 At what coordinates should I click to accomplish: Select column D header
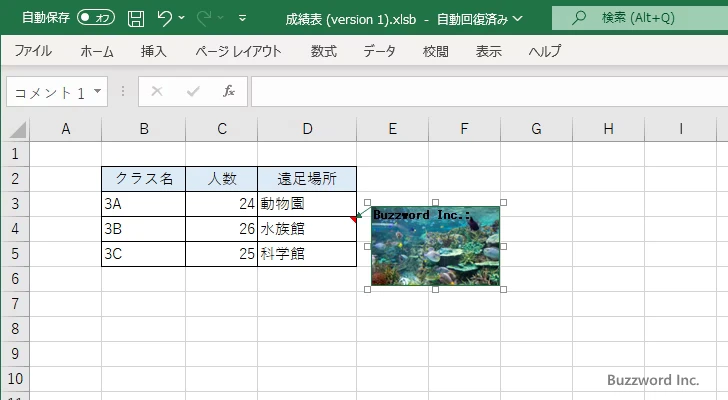307,129
